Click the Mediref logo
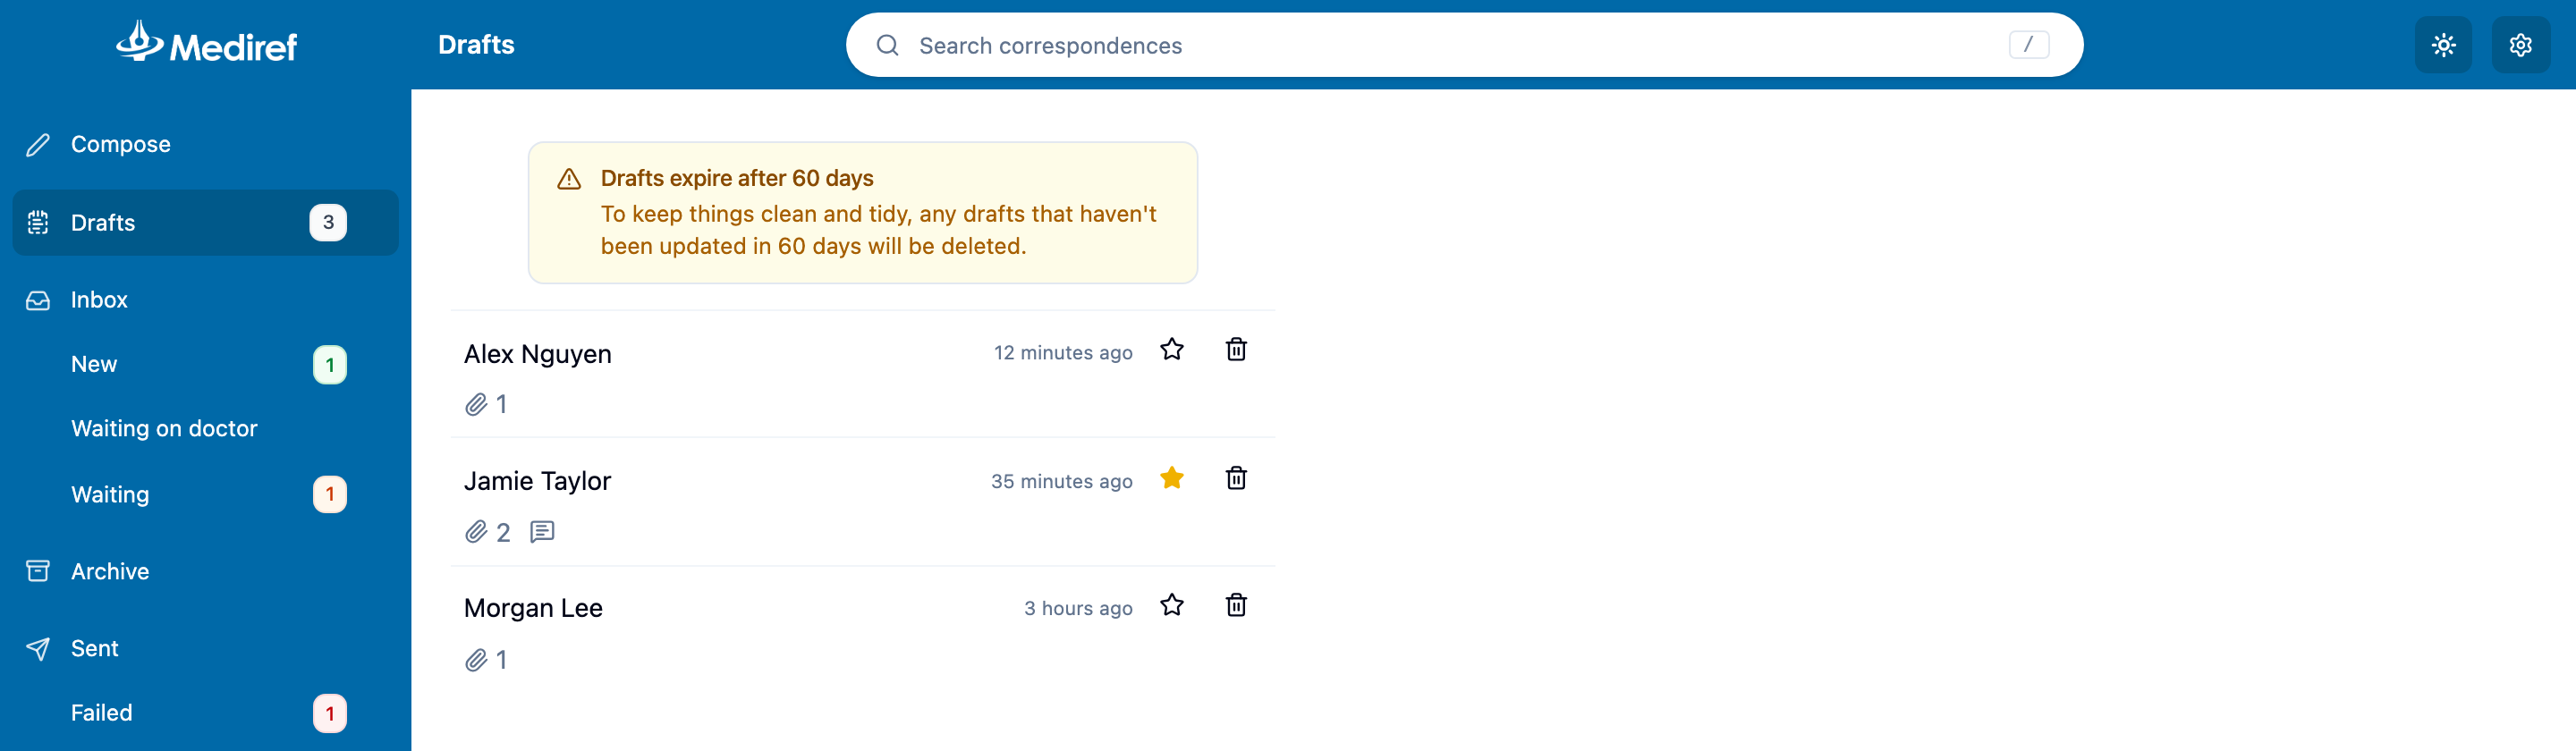This screenshot has width=2576, height=751. pyautogui.click(x=207, y=43)
